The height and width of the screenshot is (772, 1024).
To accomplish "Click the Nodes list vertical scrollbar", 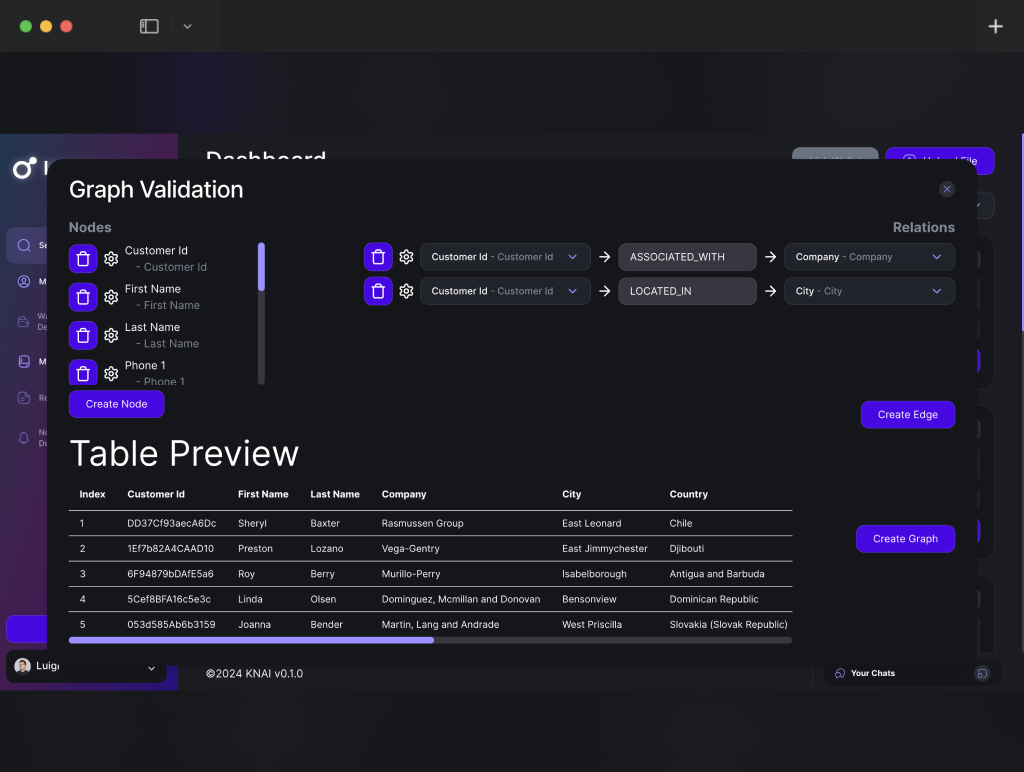I will tap(261, 267).
